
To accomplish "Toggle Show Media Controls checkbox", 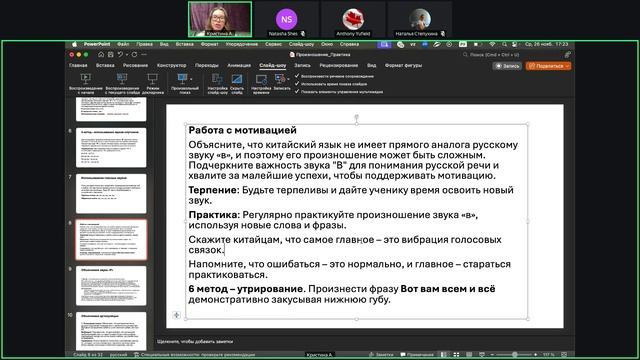I will 297,91.
